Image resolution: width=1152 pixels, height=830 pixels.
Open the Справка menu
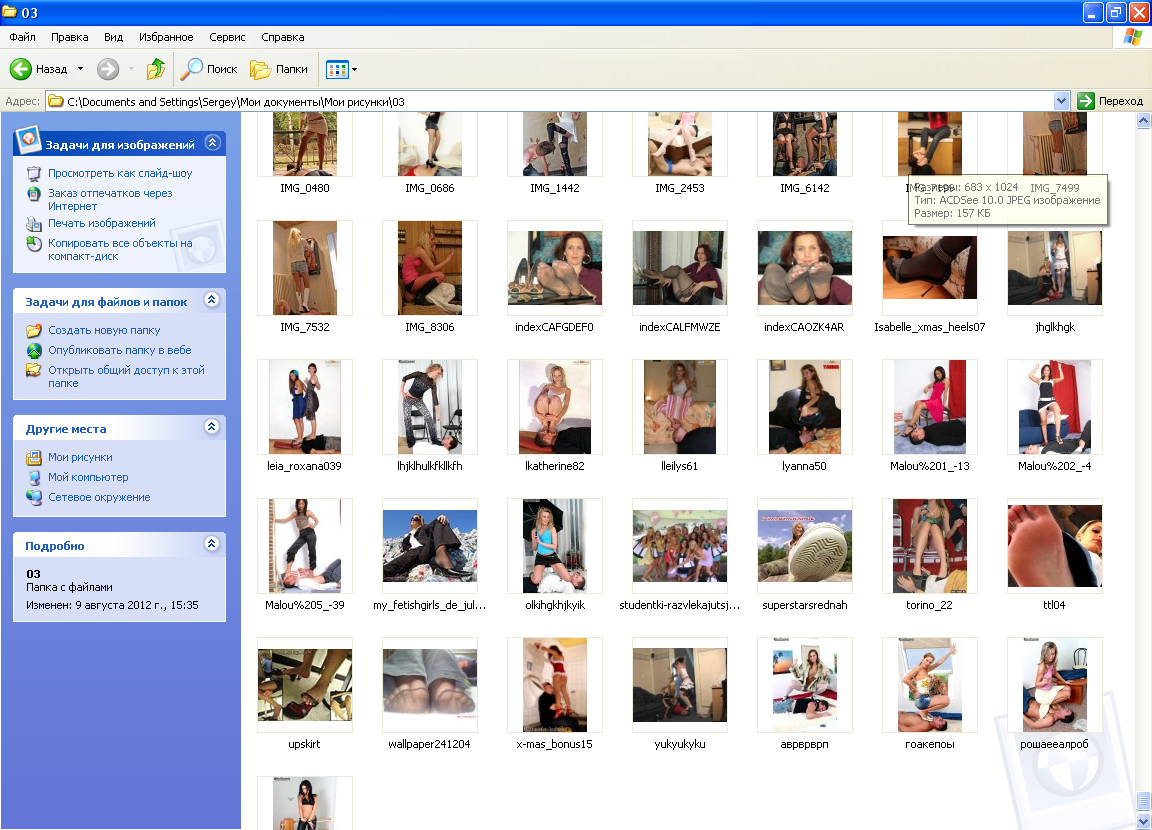[283, 37]
